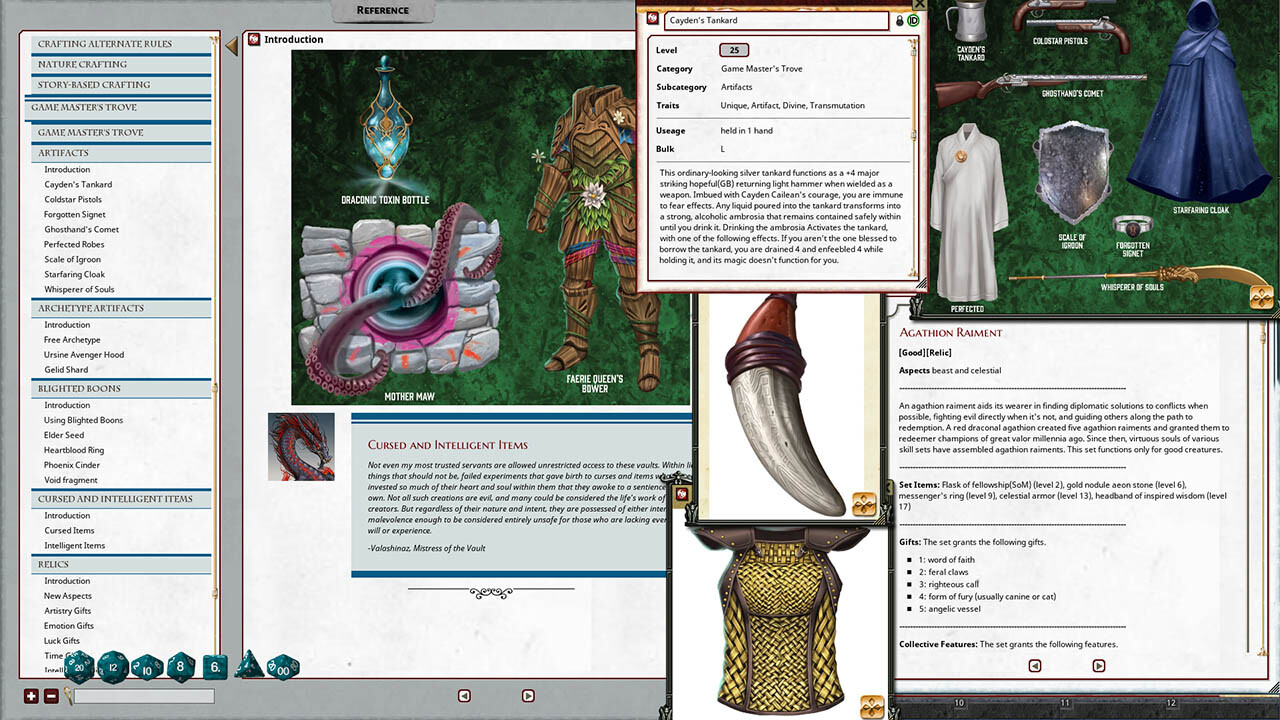Roll the d20 die

pos(80,667)
